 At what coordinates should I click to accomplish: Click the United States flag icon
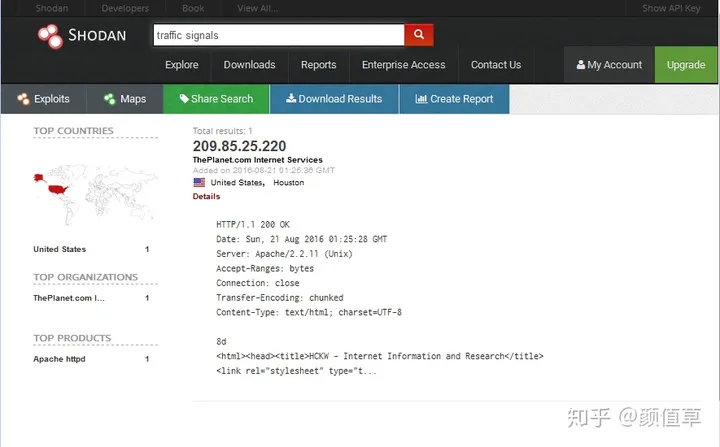click(199, 182)
